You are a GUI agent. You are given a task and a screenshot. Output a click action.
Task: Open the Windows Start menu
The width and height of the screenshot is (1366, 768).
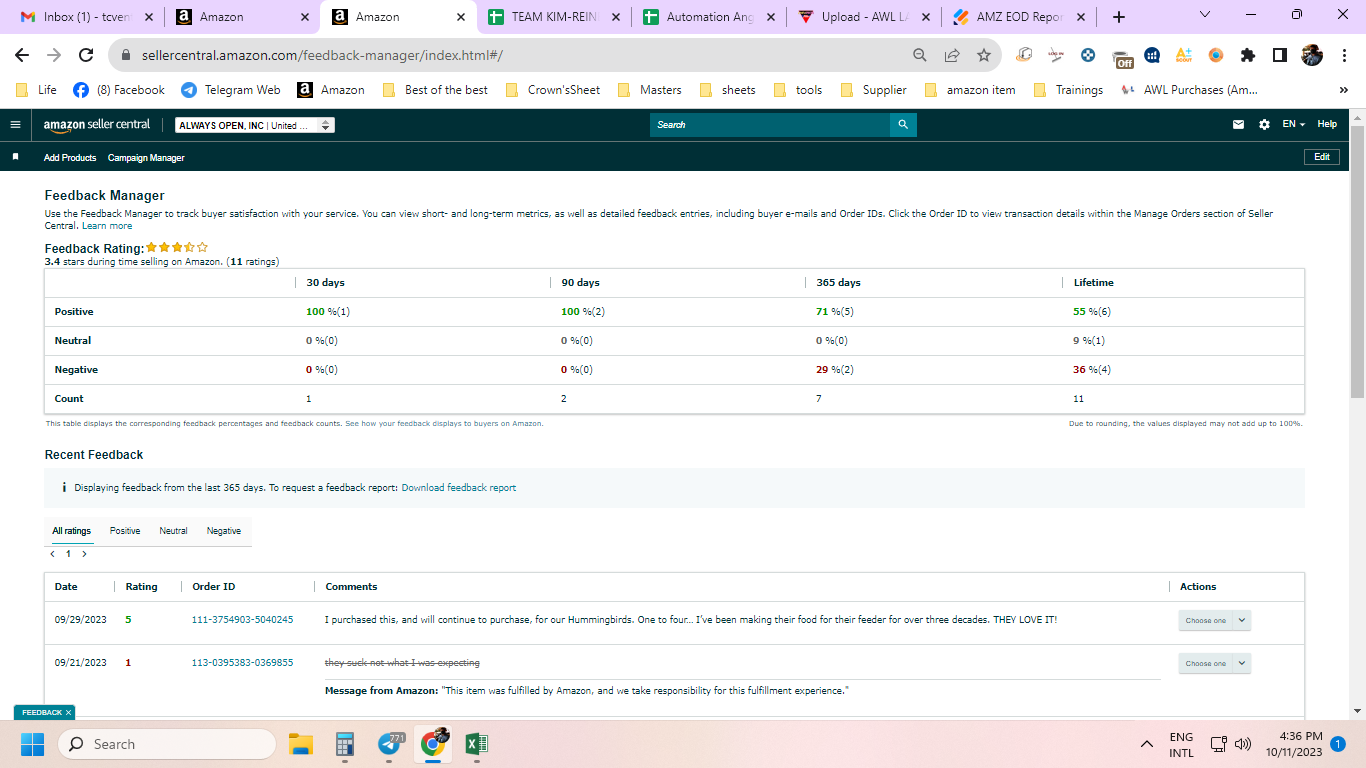pos(32,744)
